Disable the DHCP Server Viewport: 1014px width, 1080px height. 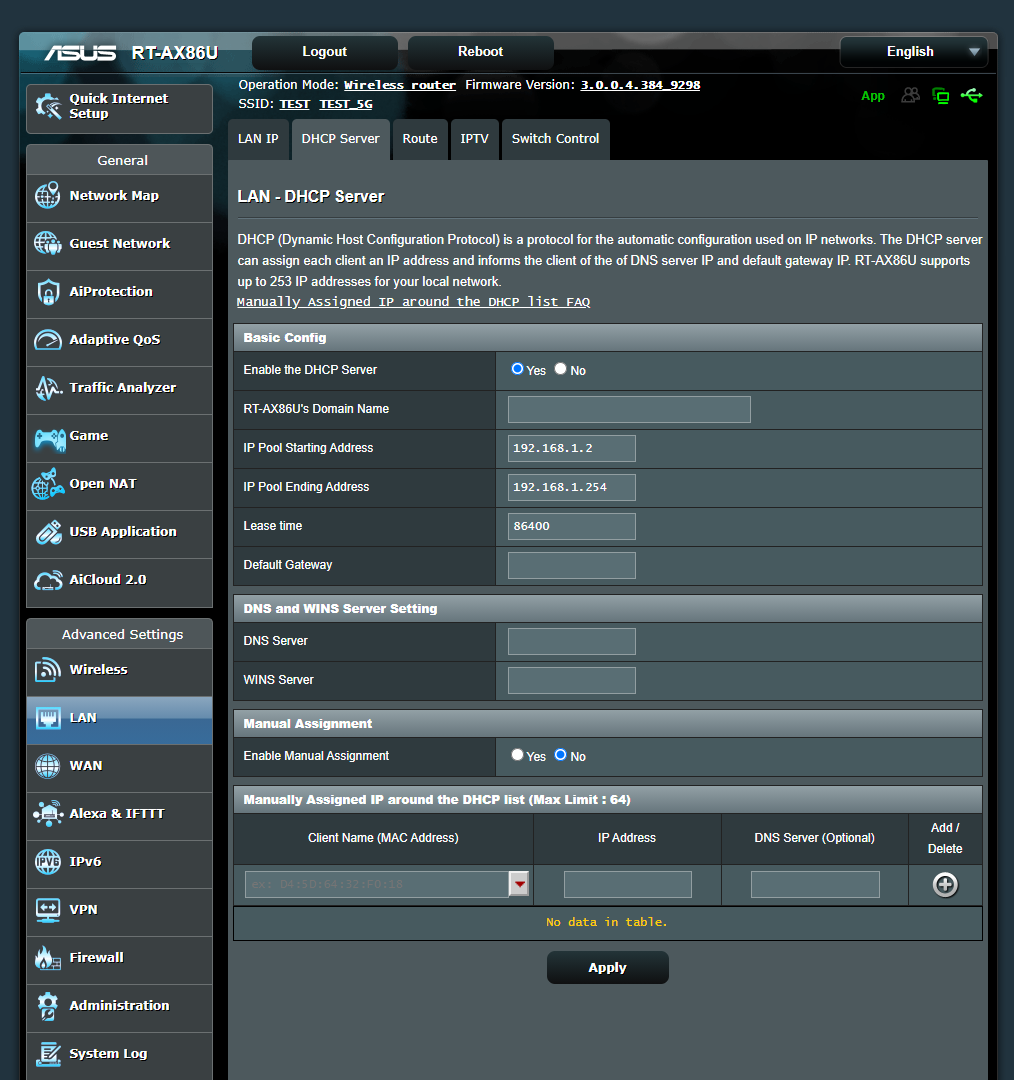[x=560, y=369]
